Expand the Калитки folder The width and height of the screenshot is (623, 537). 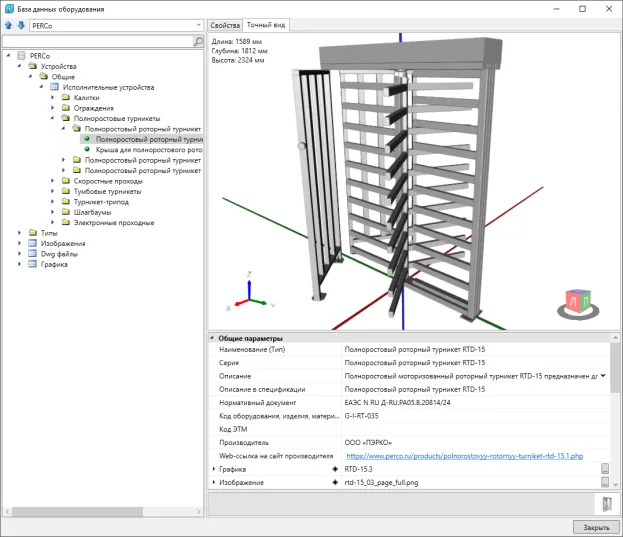[x=53, y=97]
